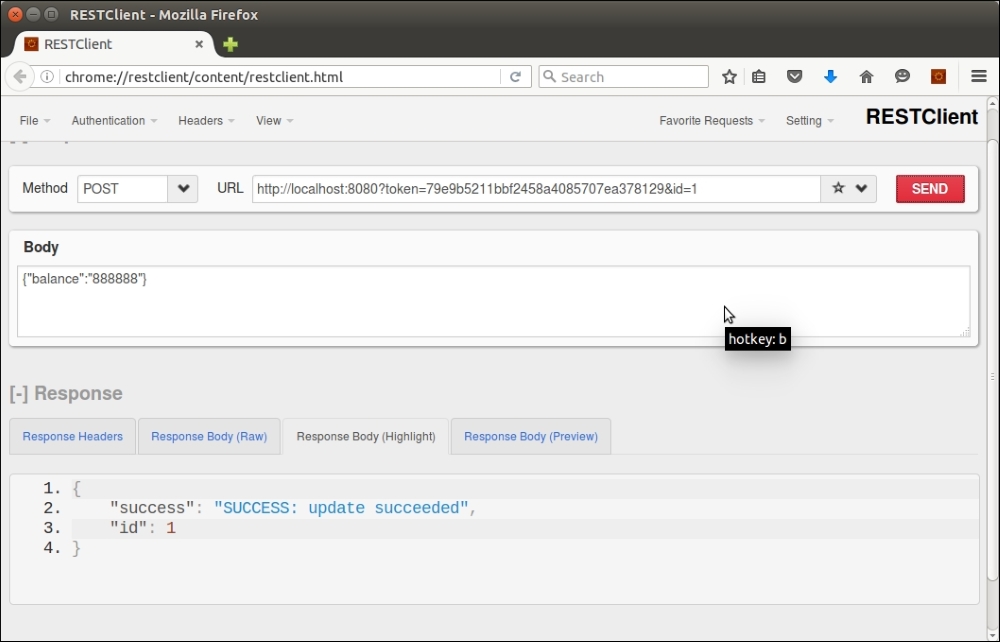Click the new tab plus button
Viewport: 1000px width, 642px height.
[230, 44]
